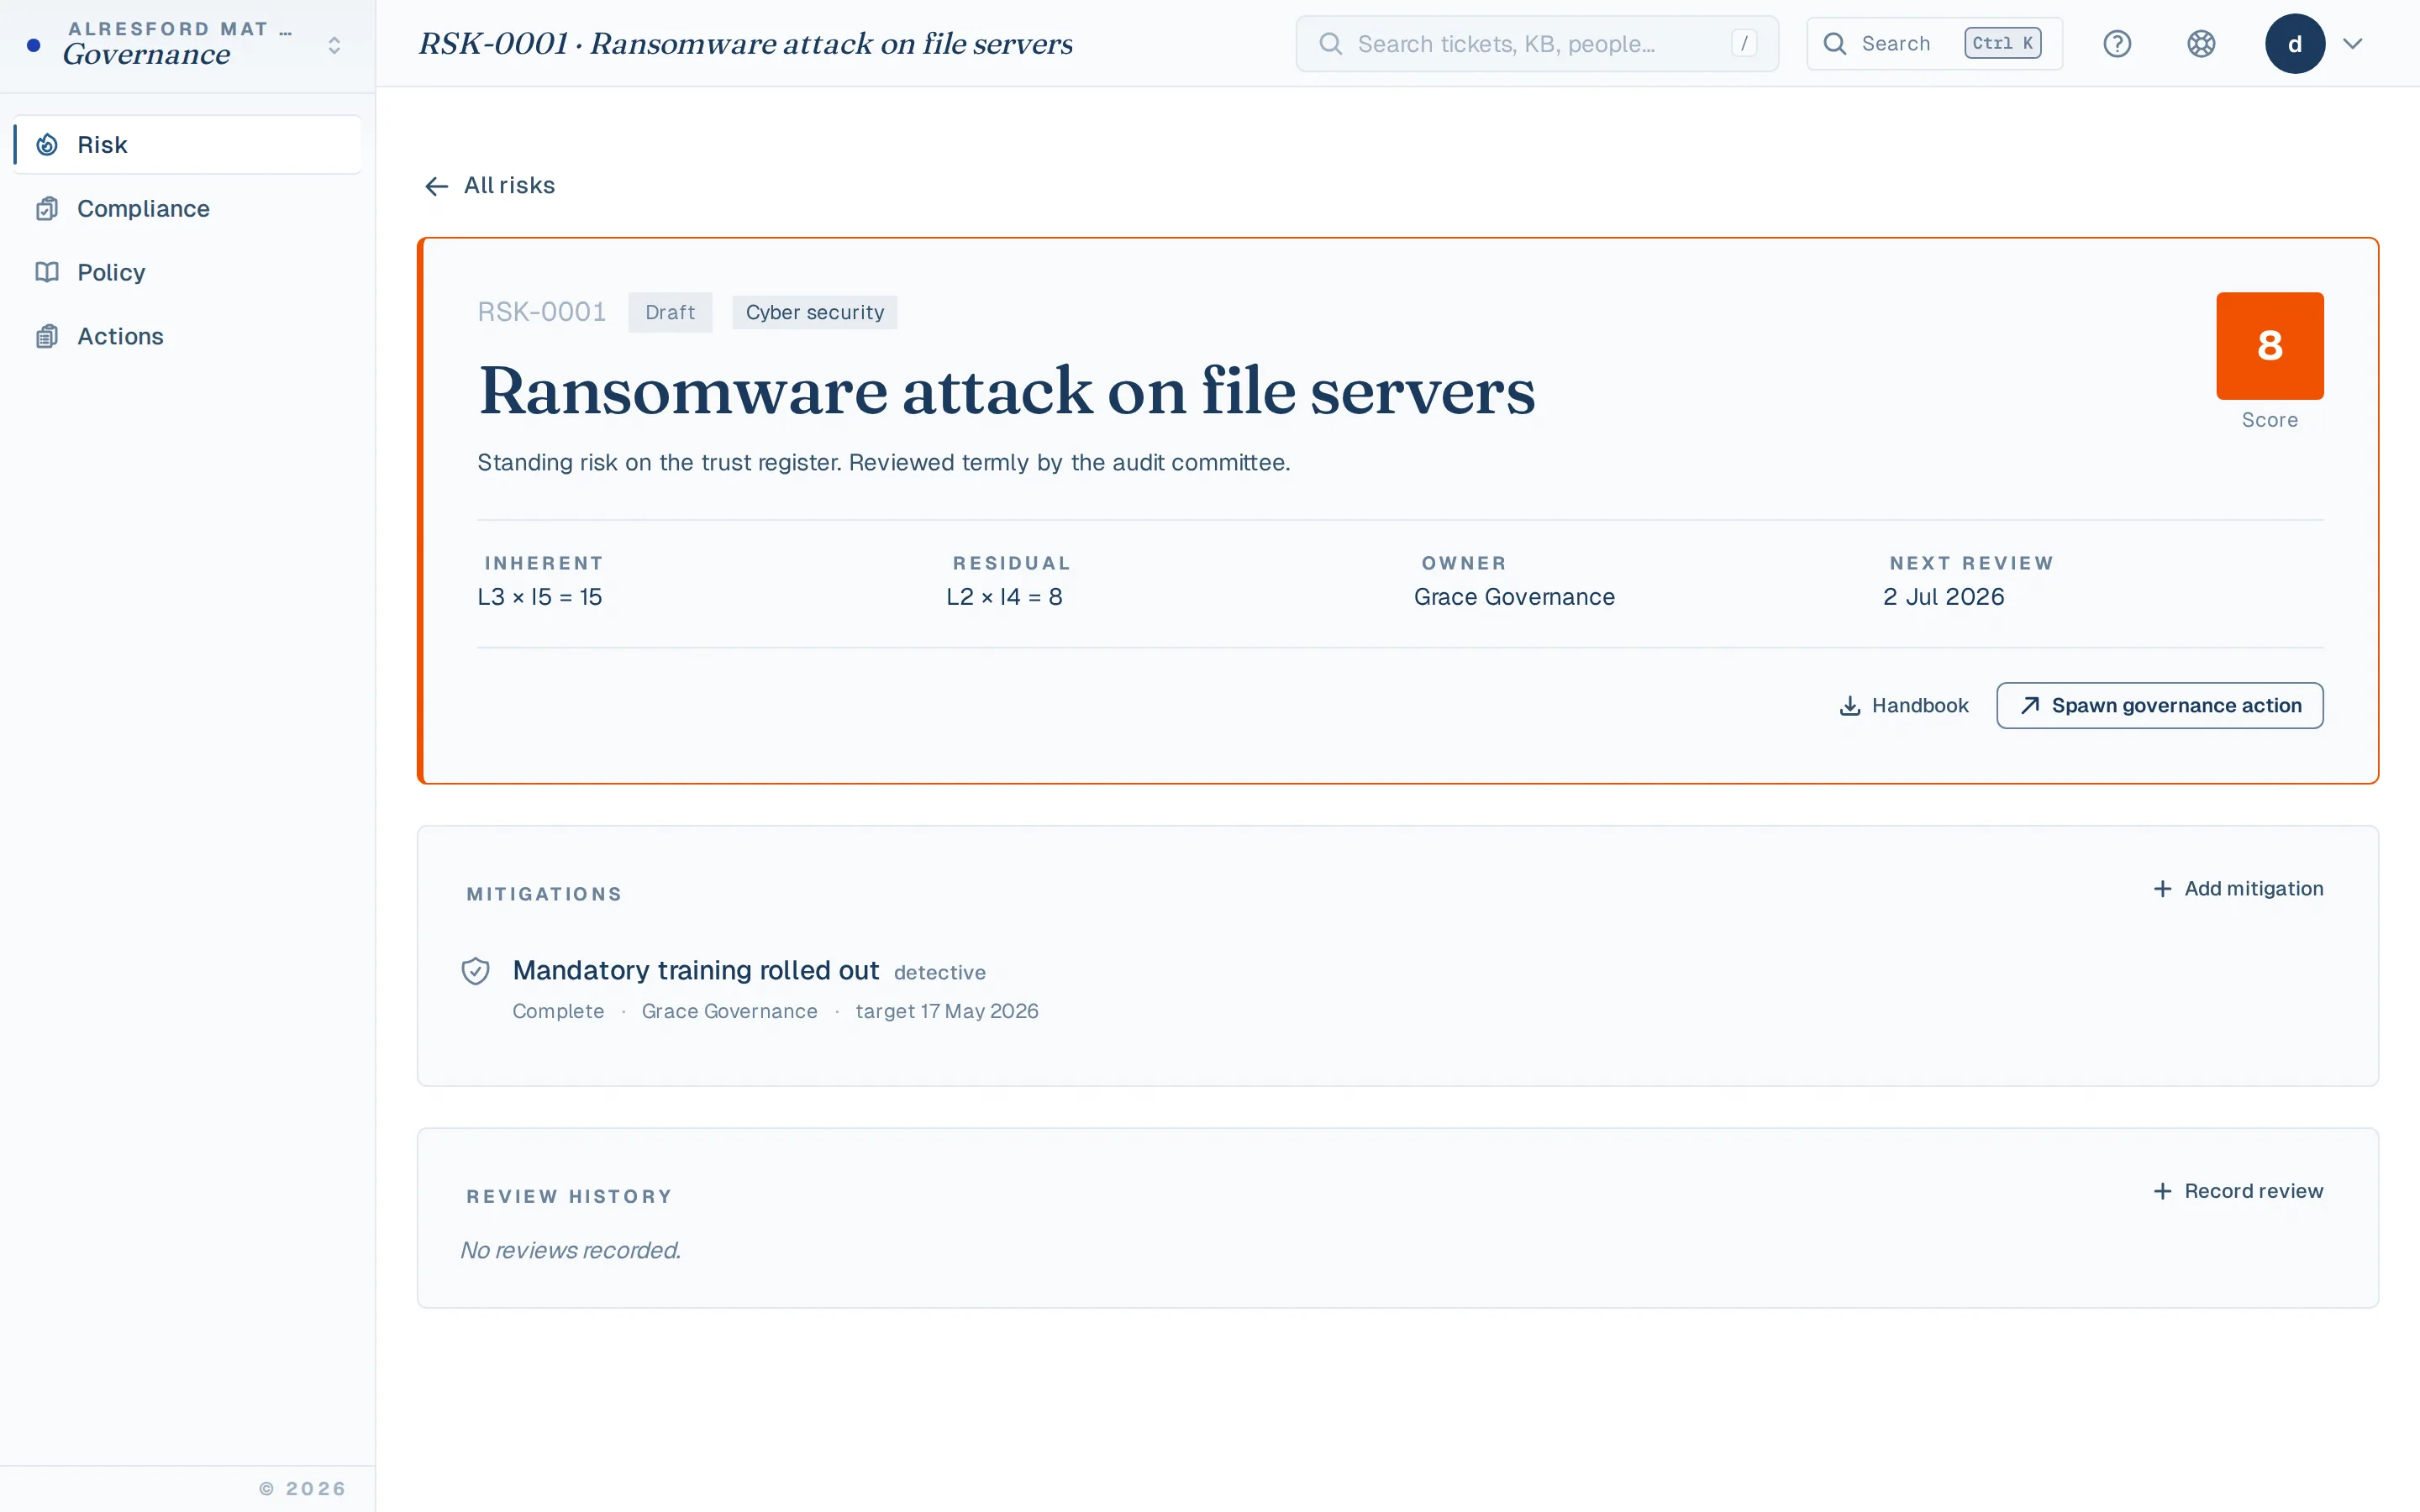Click the detective mitigation type label
This screenshot has height=1512, width=2420.
940,973
